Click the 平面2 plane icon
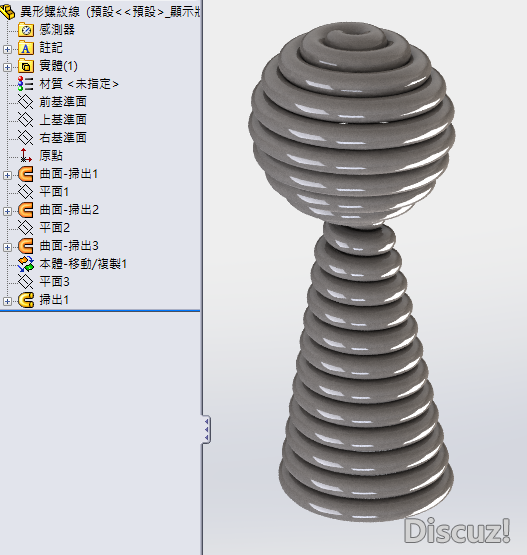This screenshot has height=555, width=527. [x=26, y=228]
